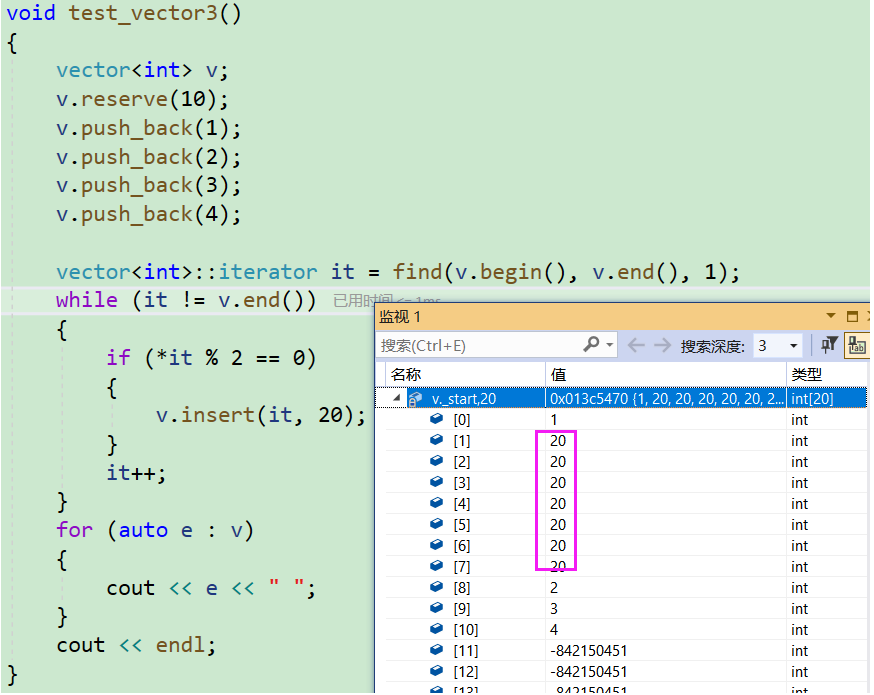Screen dimensions: 874x695
Task: Click the back arrow in Watch toolbar
Action: (636, 346)
